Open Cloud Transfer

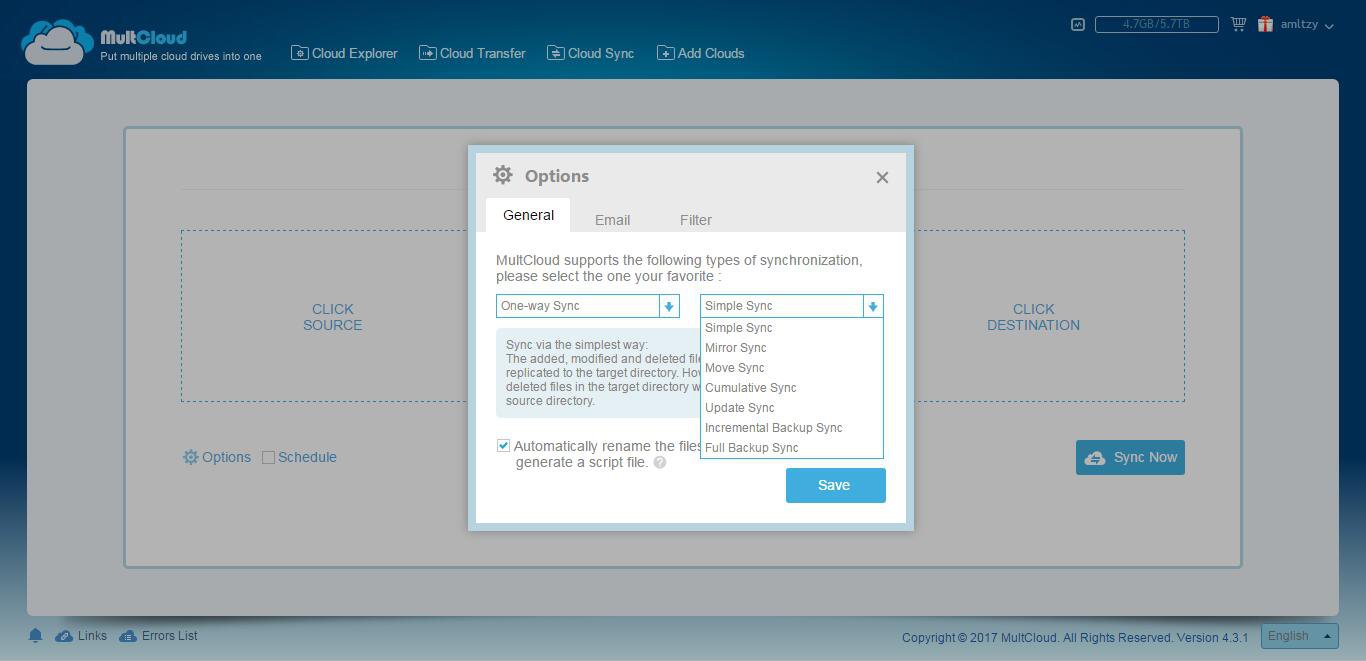coord(472,53)
